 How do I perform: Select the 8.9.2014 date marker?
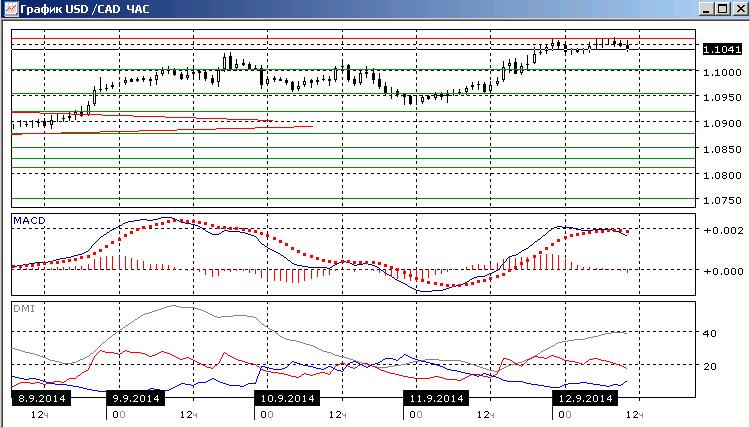pos(42,398)
